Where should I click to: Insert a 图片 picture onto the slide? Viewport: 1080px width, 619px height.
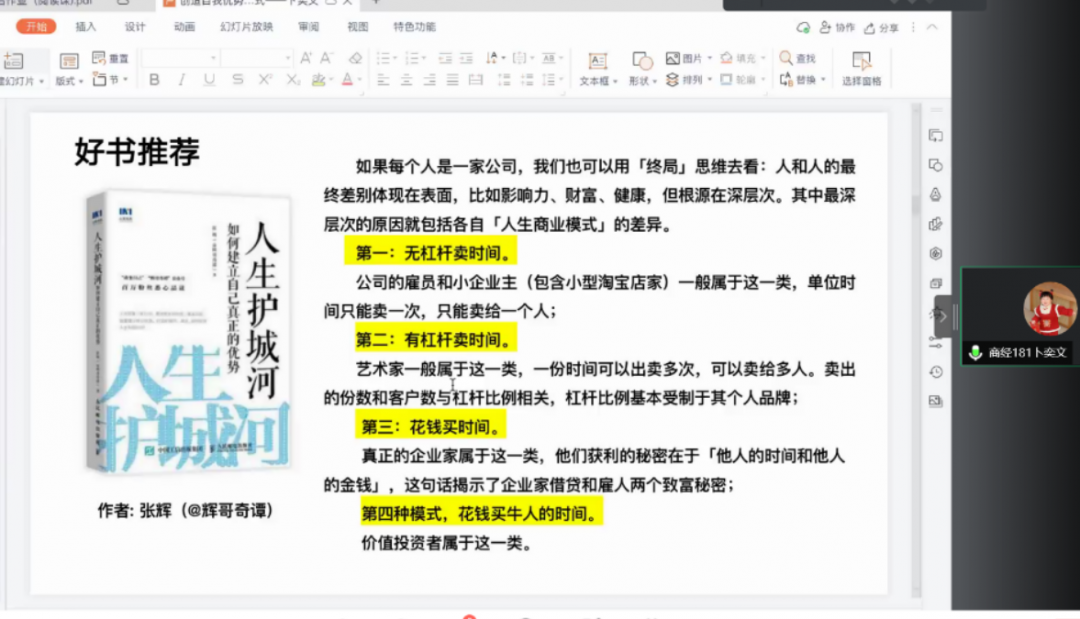[x=688, y=58]
